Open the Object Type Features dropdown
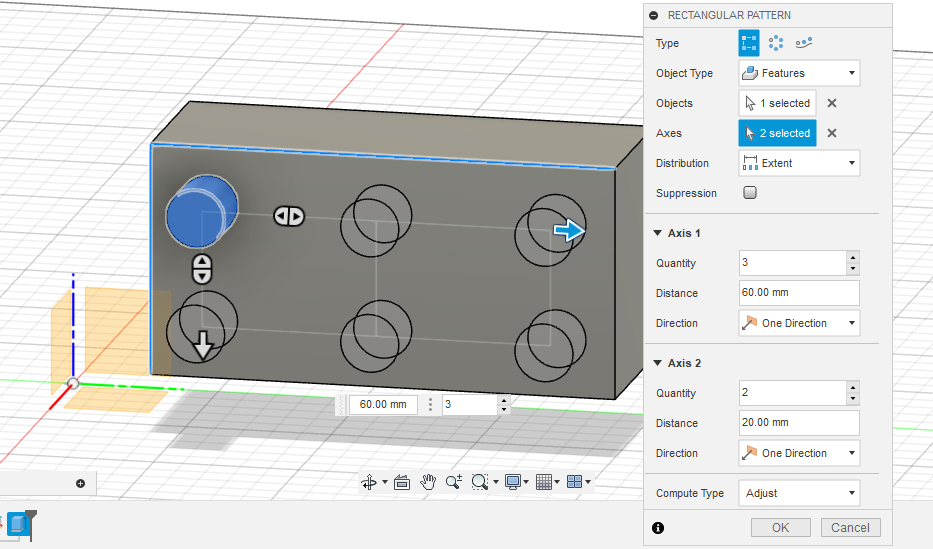 [799, 73]
